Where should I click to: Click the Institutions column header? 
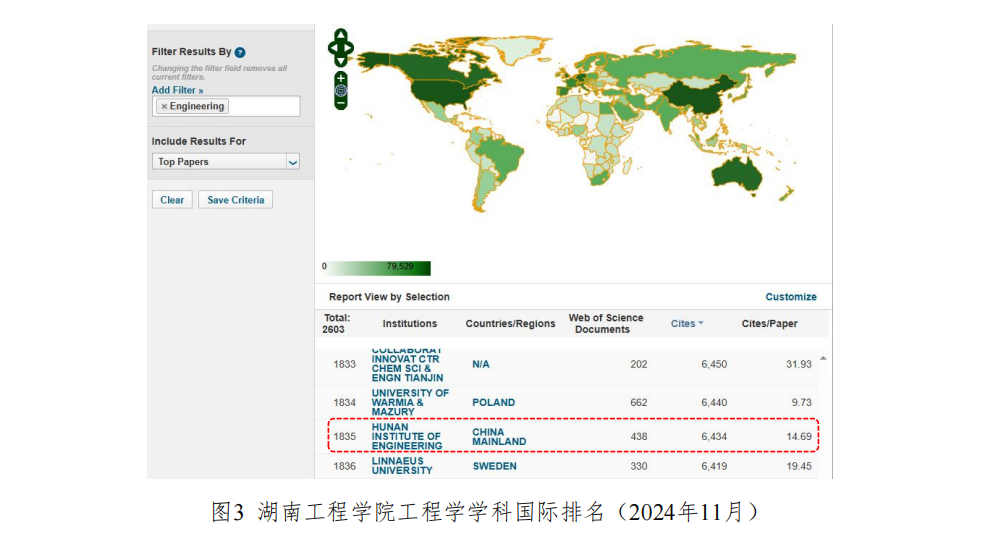coord(410,323)
